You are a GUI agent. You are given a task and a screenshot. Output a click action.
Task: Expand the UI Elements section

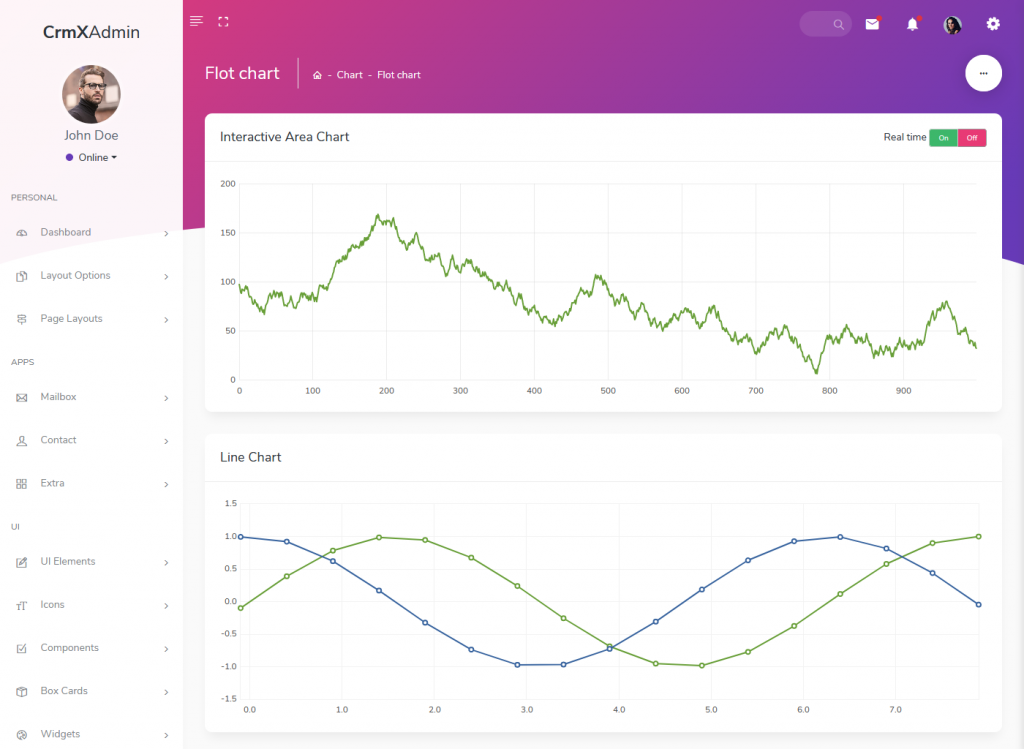[x=70, y=561]
